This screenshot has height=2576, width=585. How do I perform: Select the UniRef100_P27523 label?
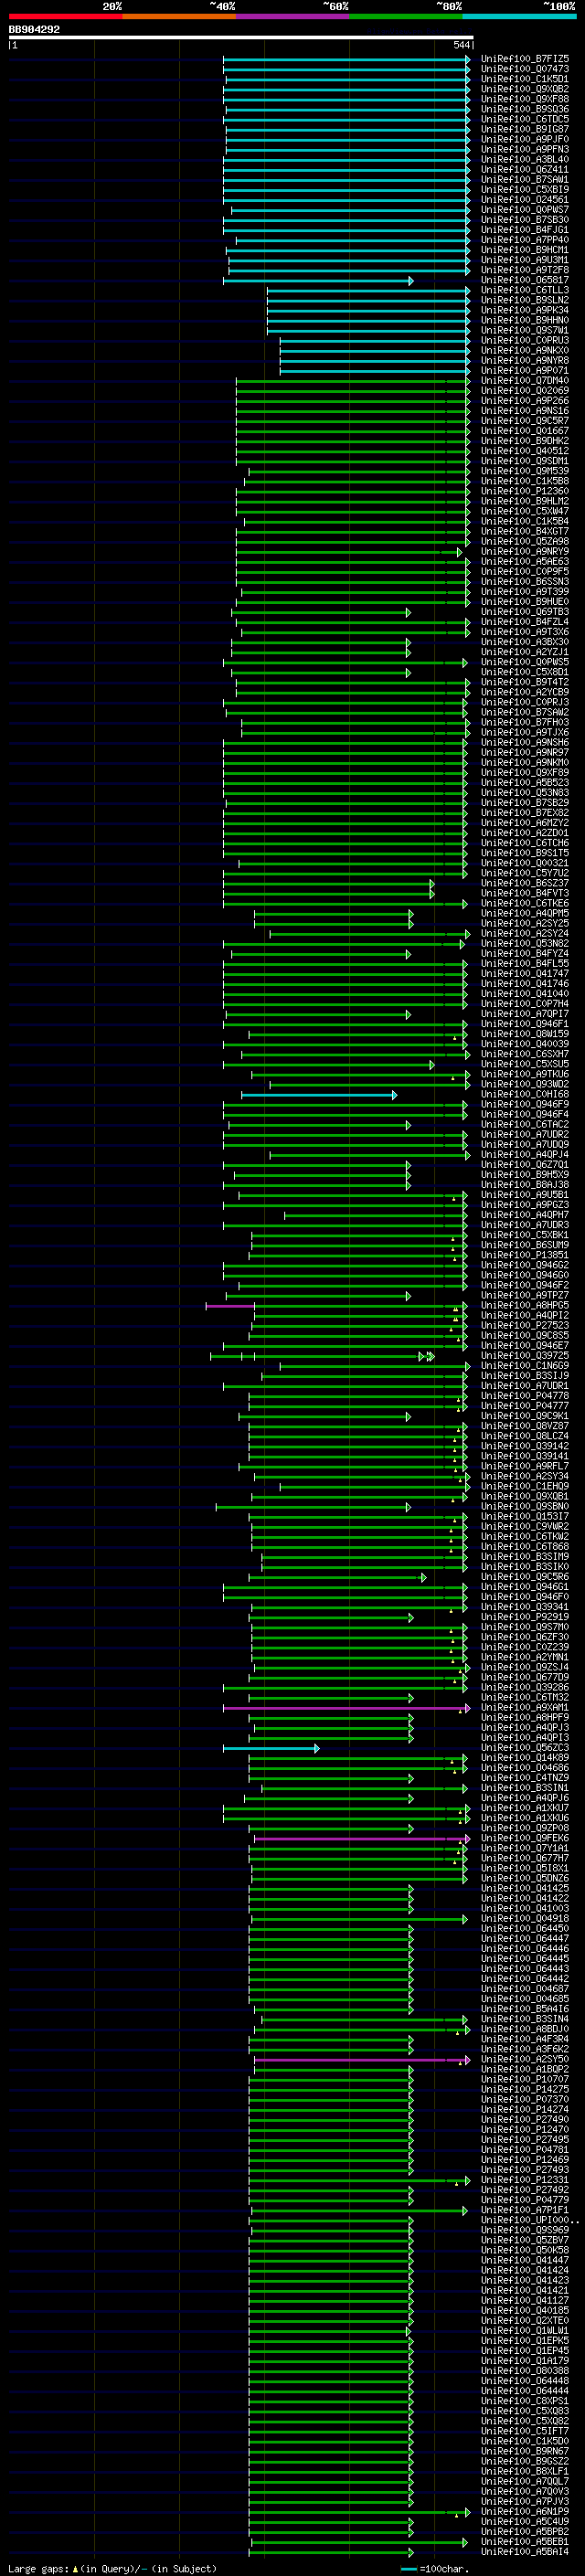tap(524, 1325)
